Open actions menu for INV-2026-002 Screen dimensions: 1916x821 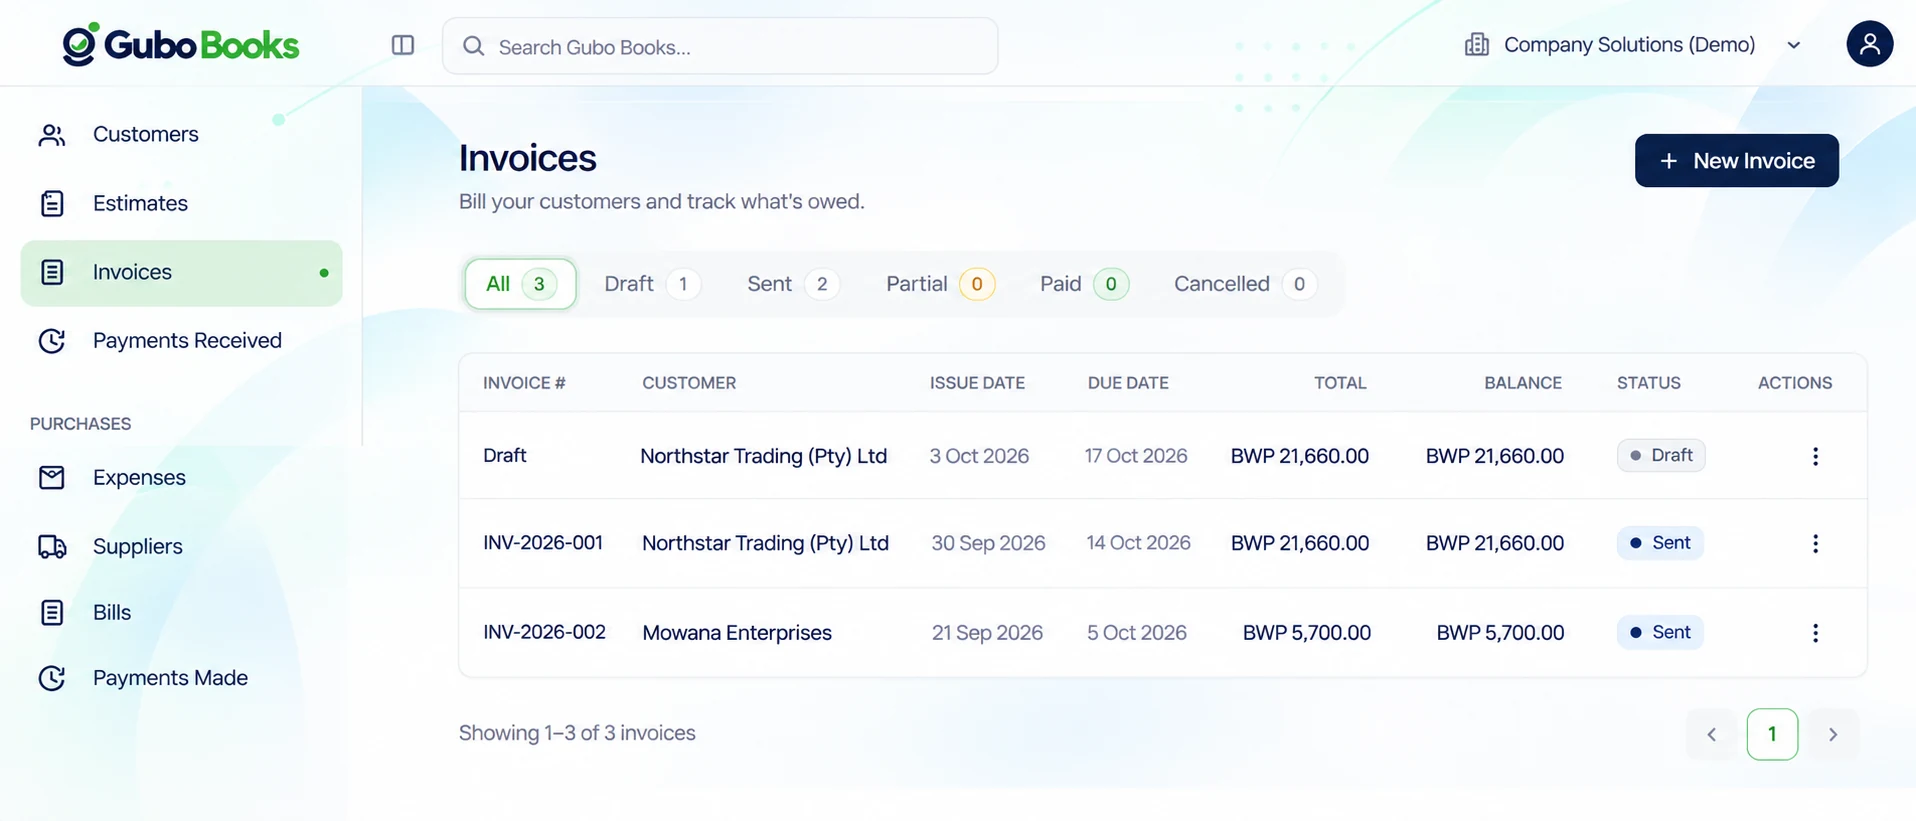click(1815, 633)
